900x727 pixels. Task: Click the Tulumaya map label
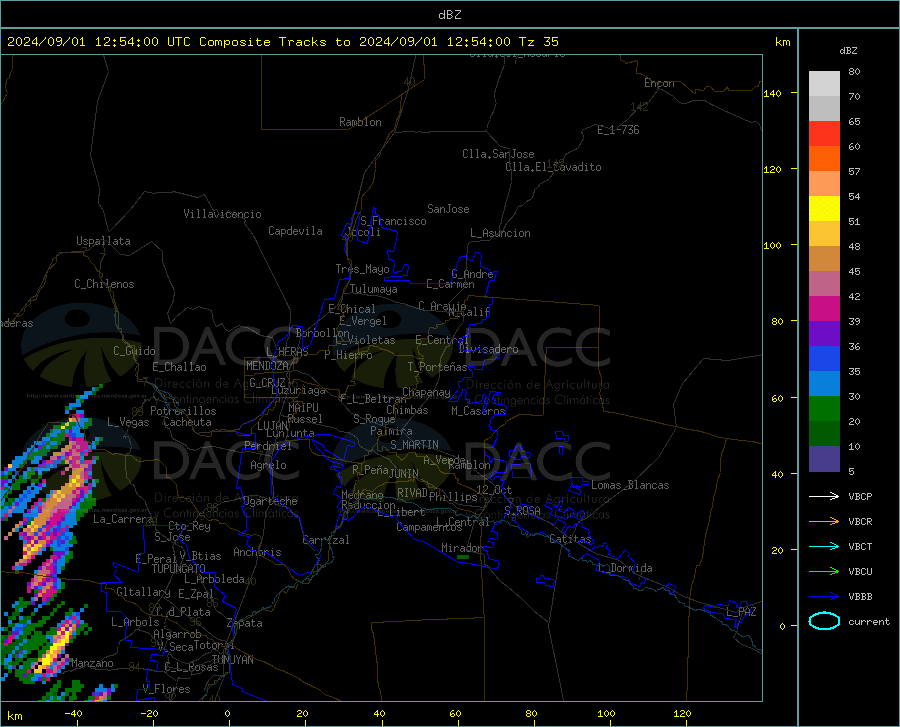tap(374, 289)
